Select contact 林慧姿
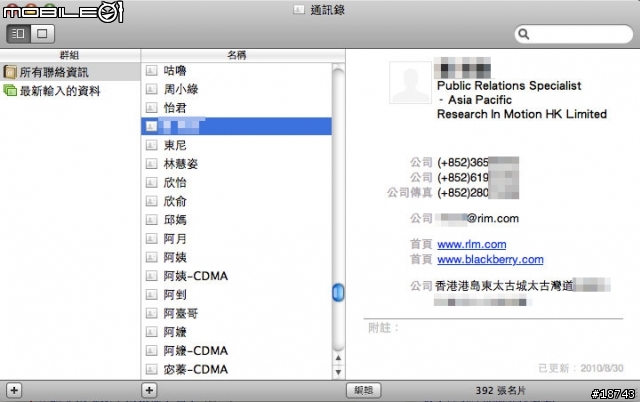The width and height of the screenshot is (640, 402). [x=236, y=164]
